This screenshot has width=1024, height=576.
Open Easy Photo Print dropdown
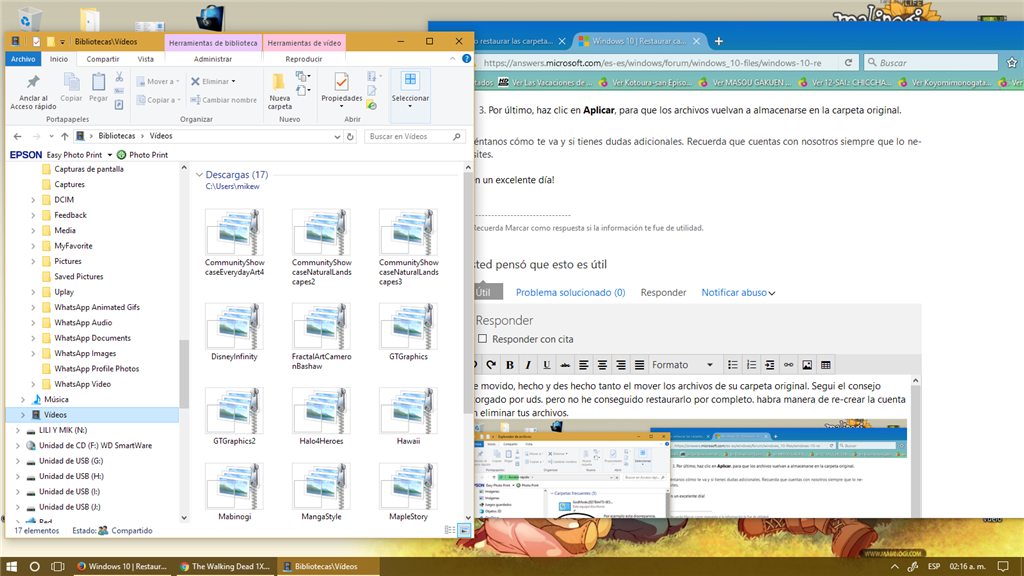(110, 155)
